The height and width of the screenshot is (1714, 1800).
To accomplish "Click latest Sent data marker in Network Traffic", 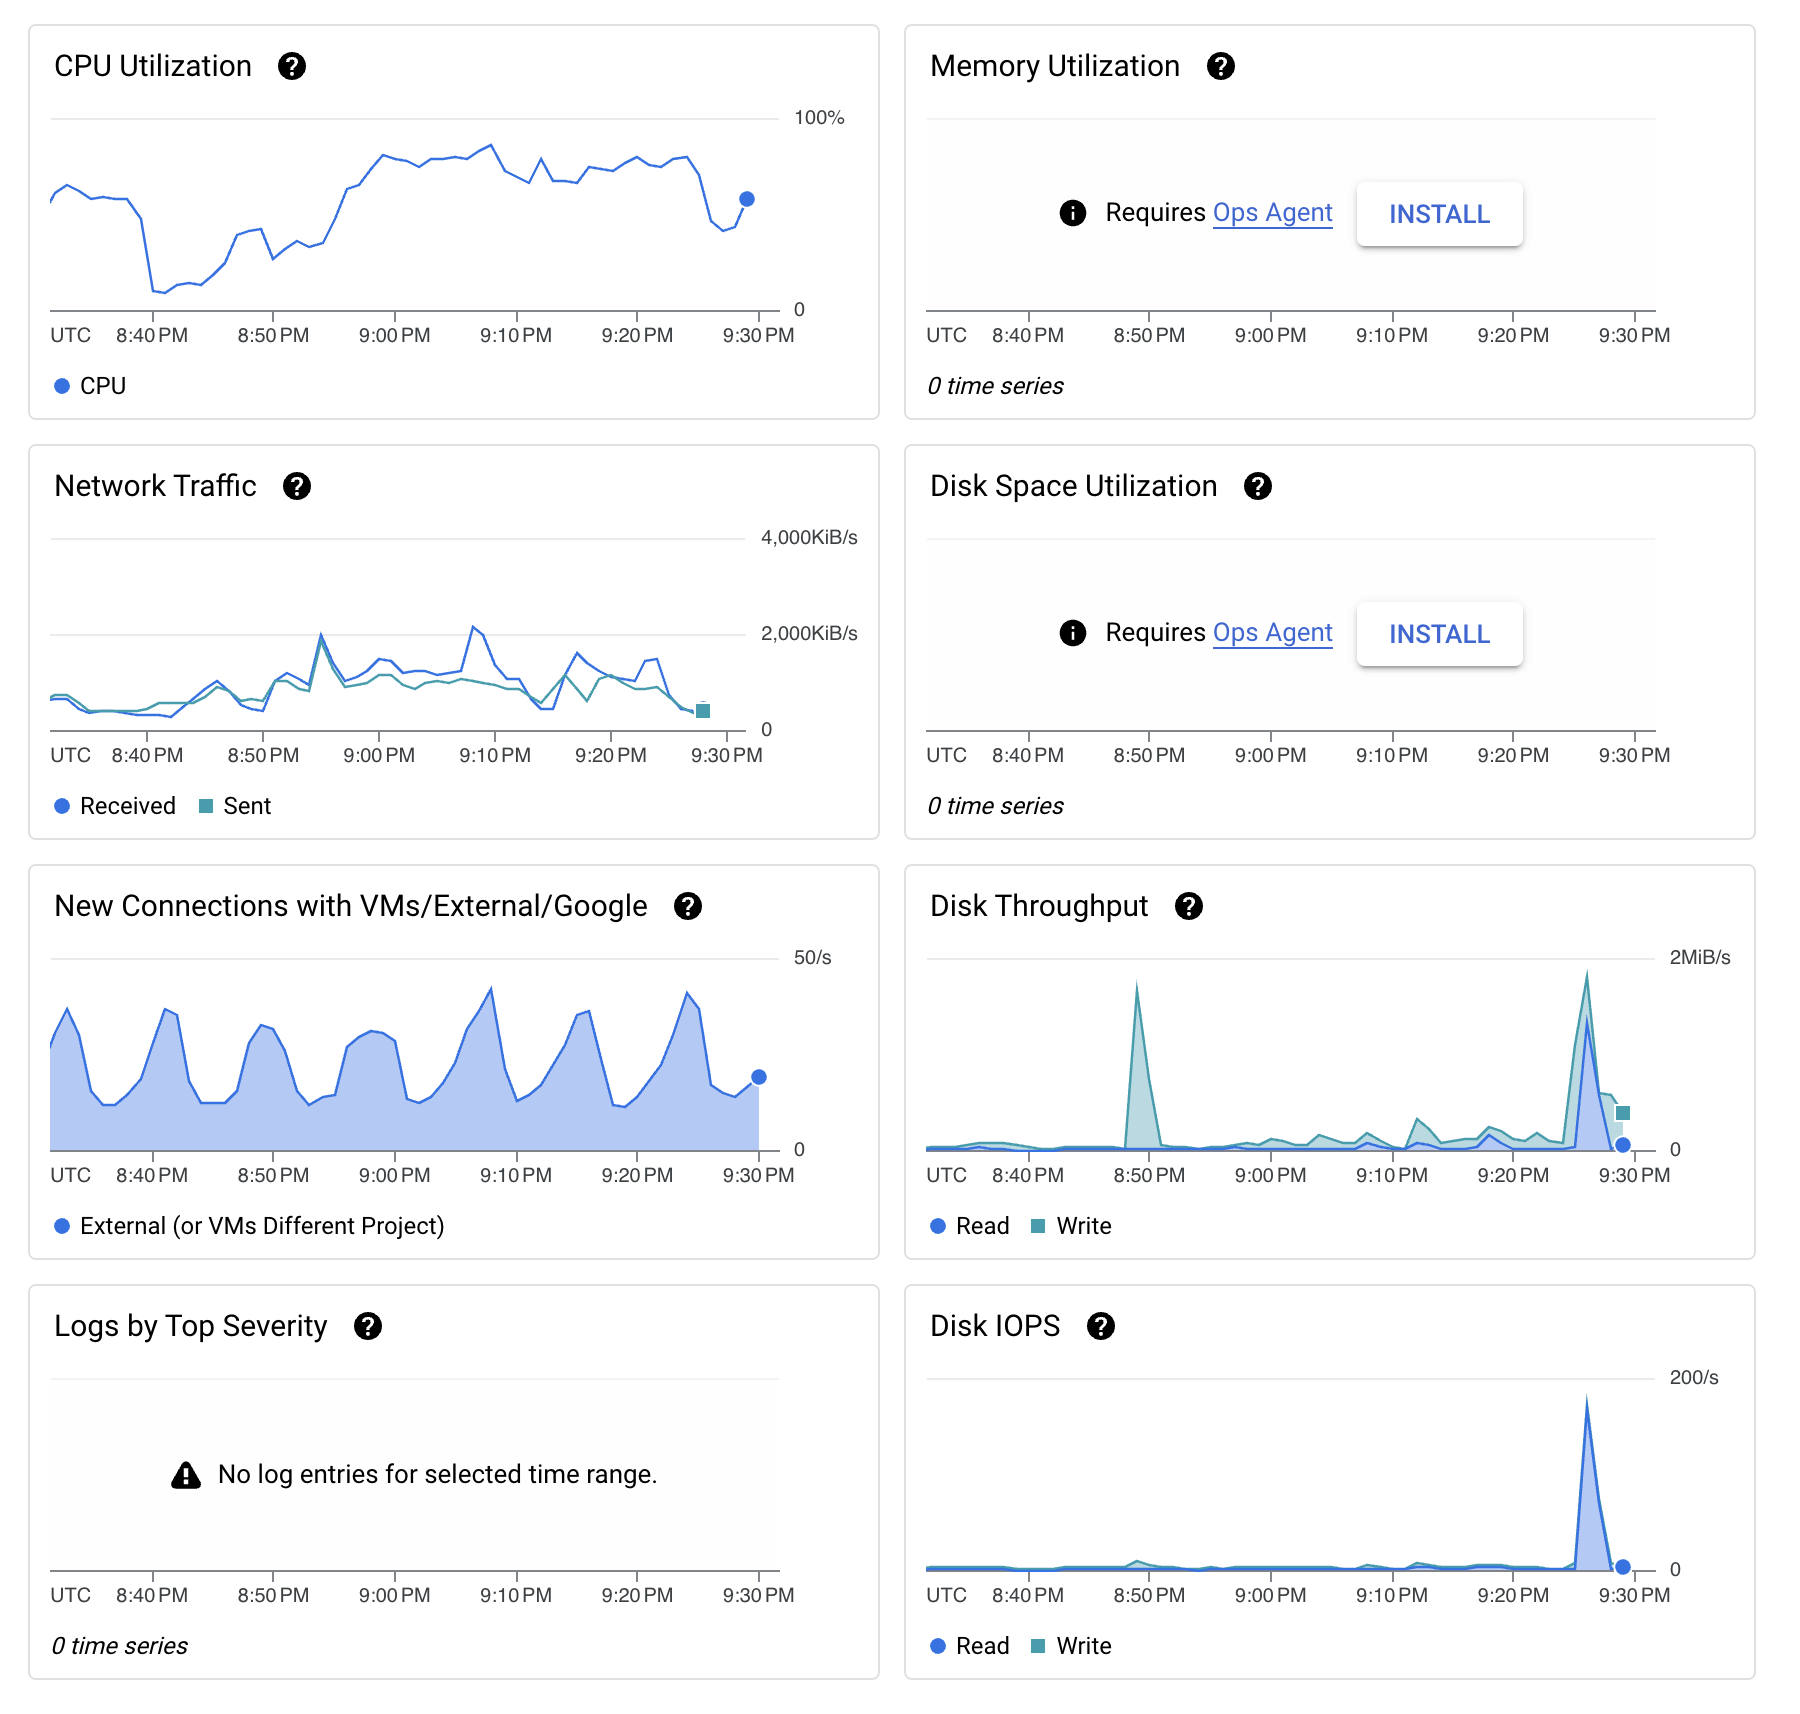I will click(x=703, y=711).
